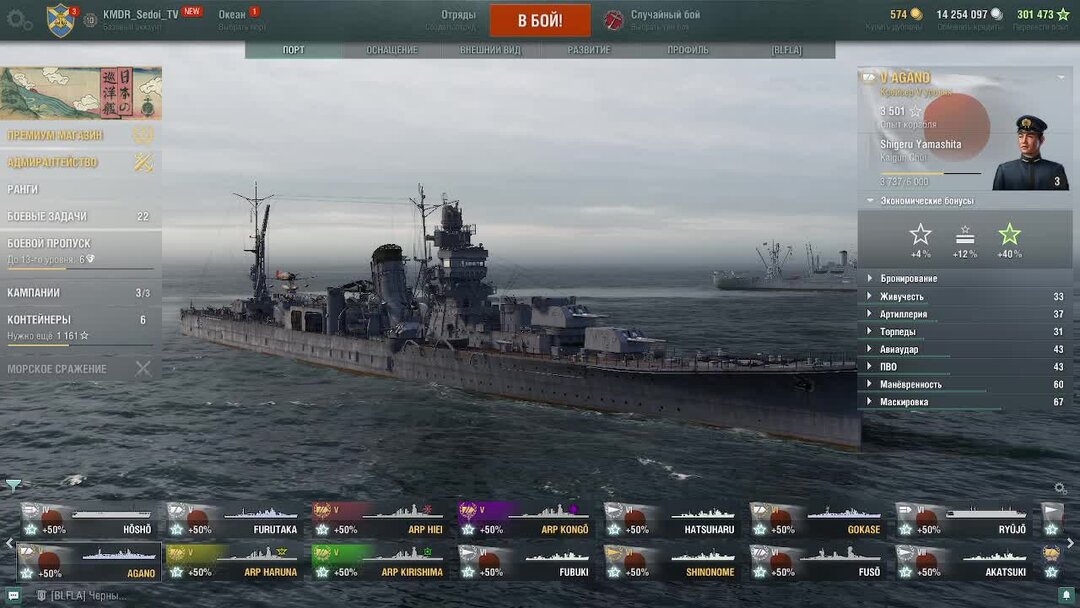
Task: Open the chat icon at bottom left
Action: point(13,595)
